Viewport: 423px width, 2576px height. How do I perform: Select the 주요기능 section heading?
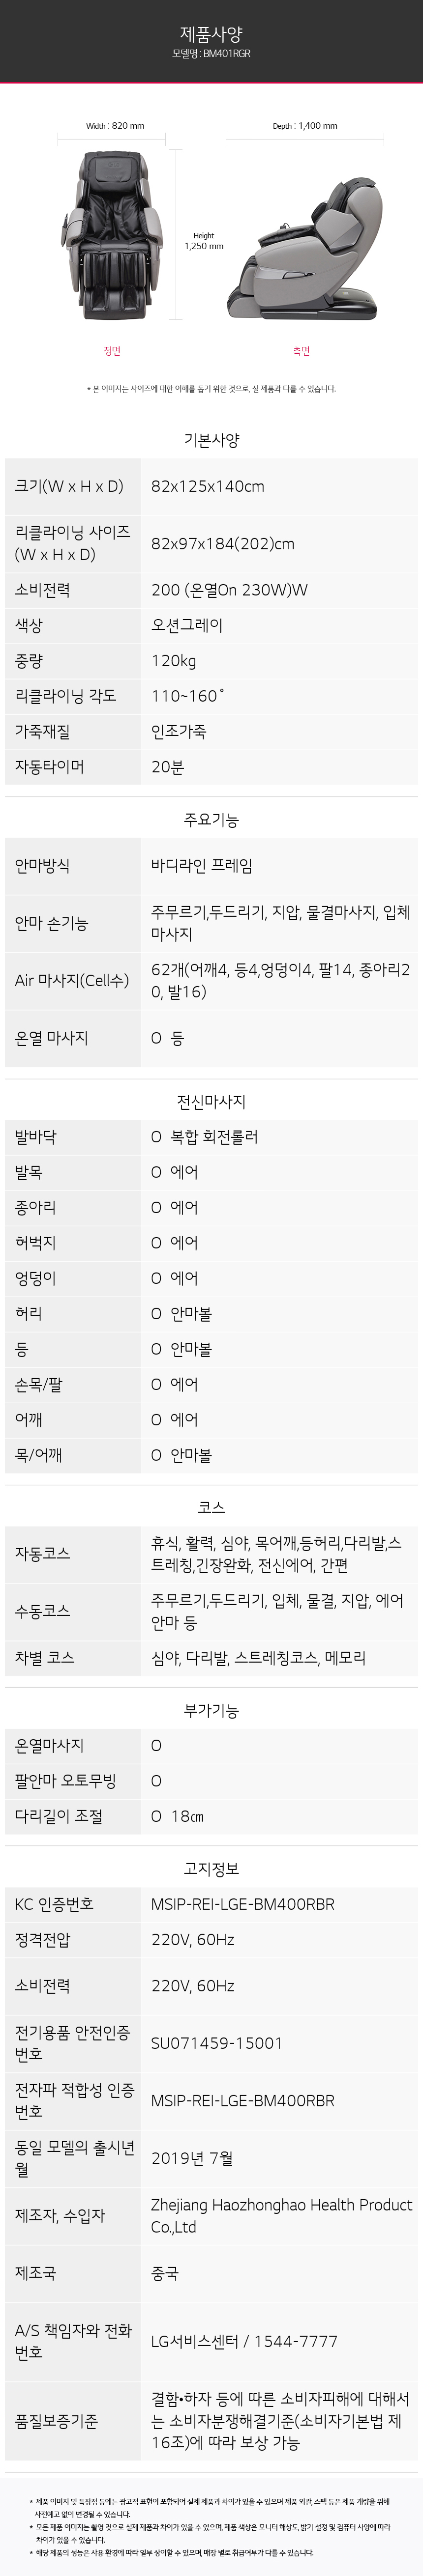pos(211,820)
